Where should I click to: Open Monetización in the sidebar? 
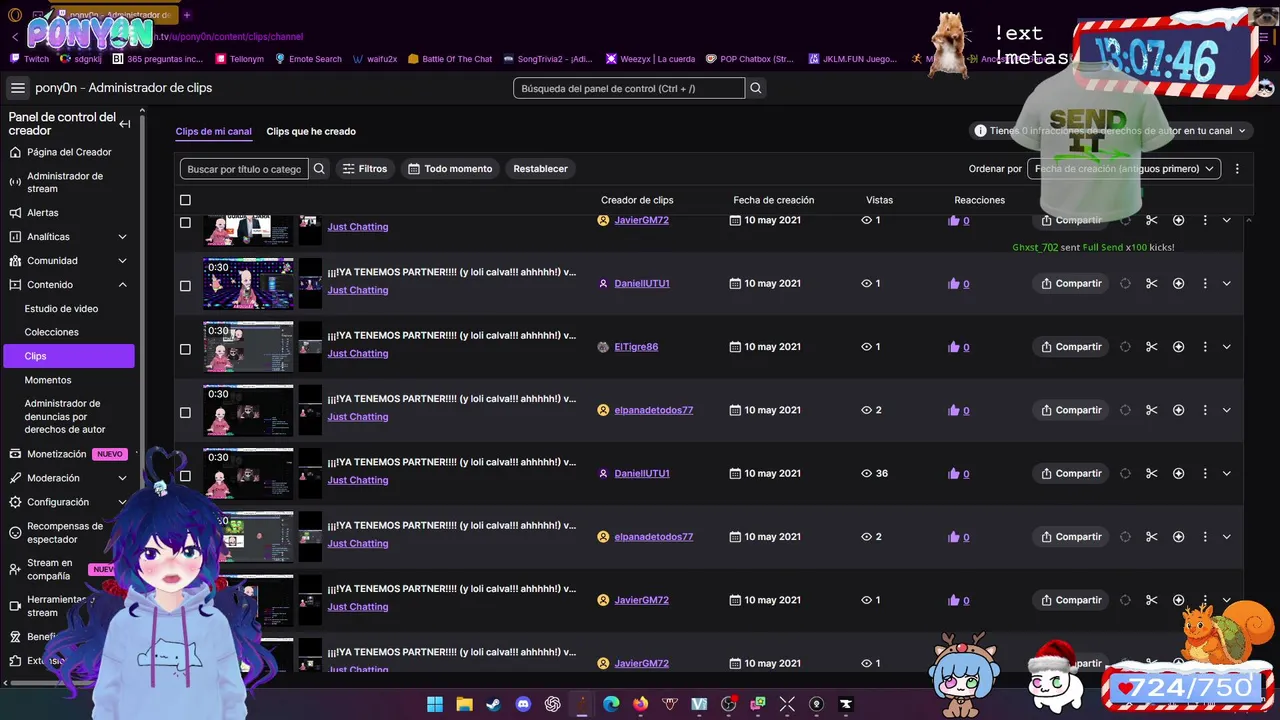pos(56,454)
